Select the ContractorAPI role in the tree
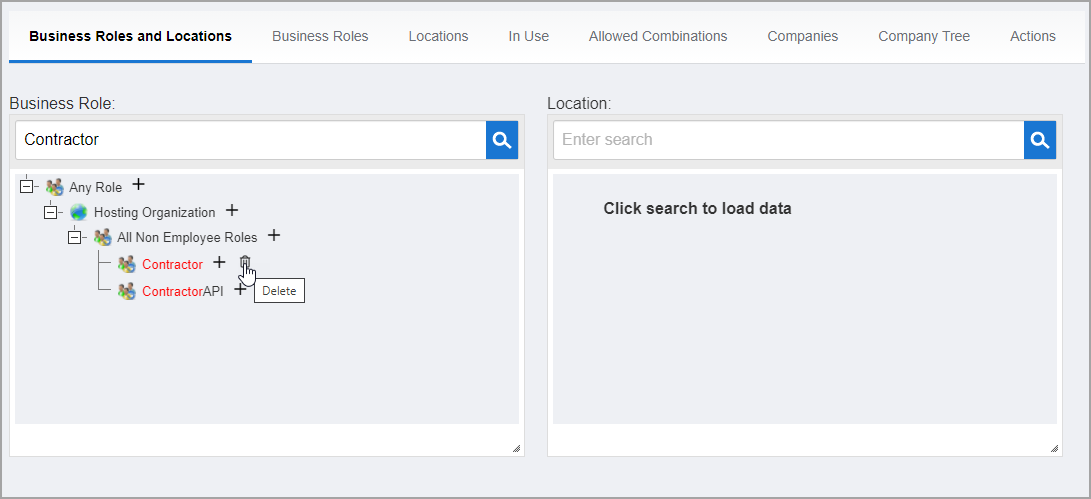The image size is (1091, 499). [x=182, y=291]
